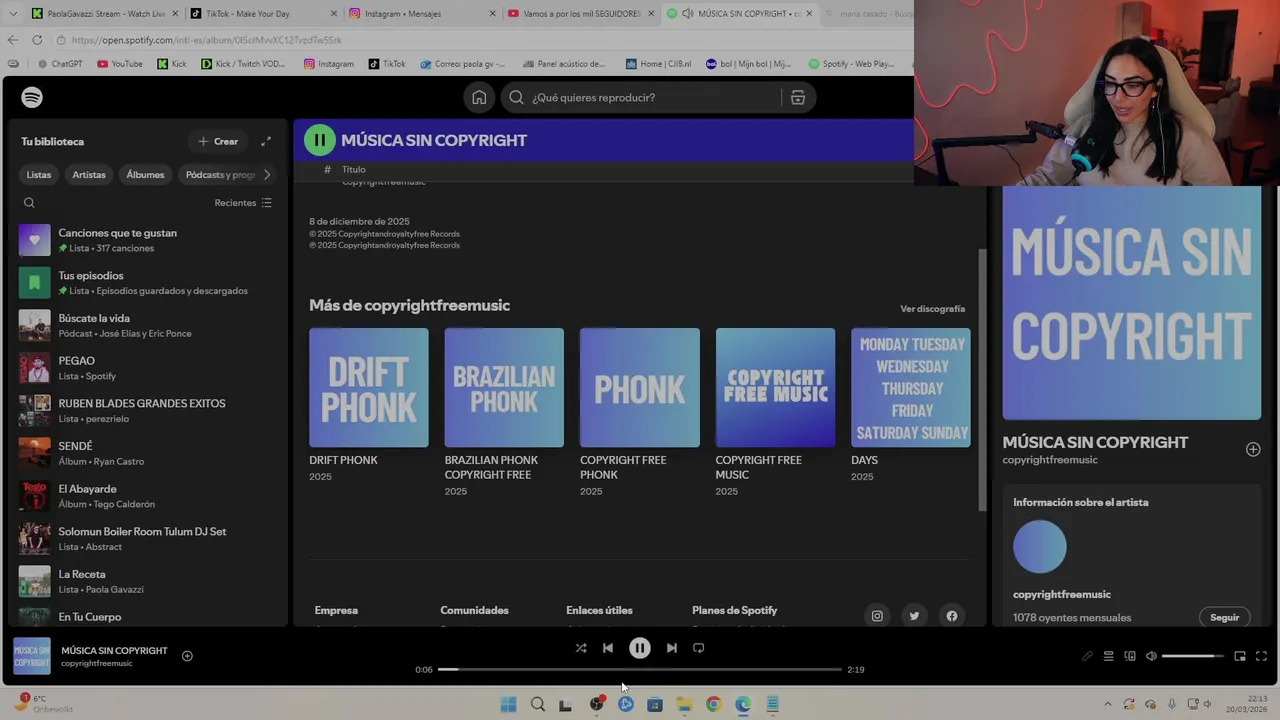Viewport: 1280px width, 720px height.
Task: Filter the library by Listas
Action: (x=39, y=175)
